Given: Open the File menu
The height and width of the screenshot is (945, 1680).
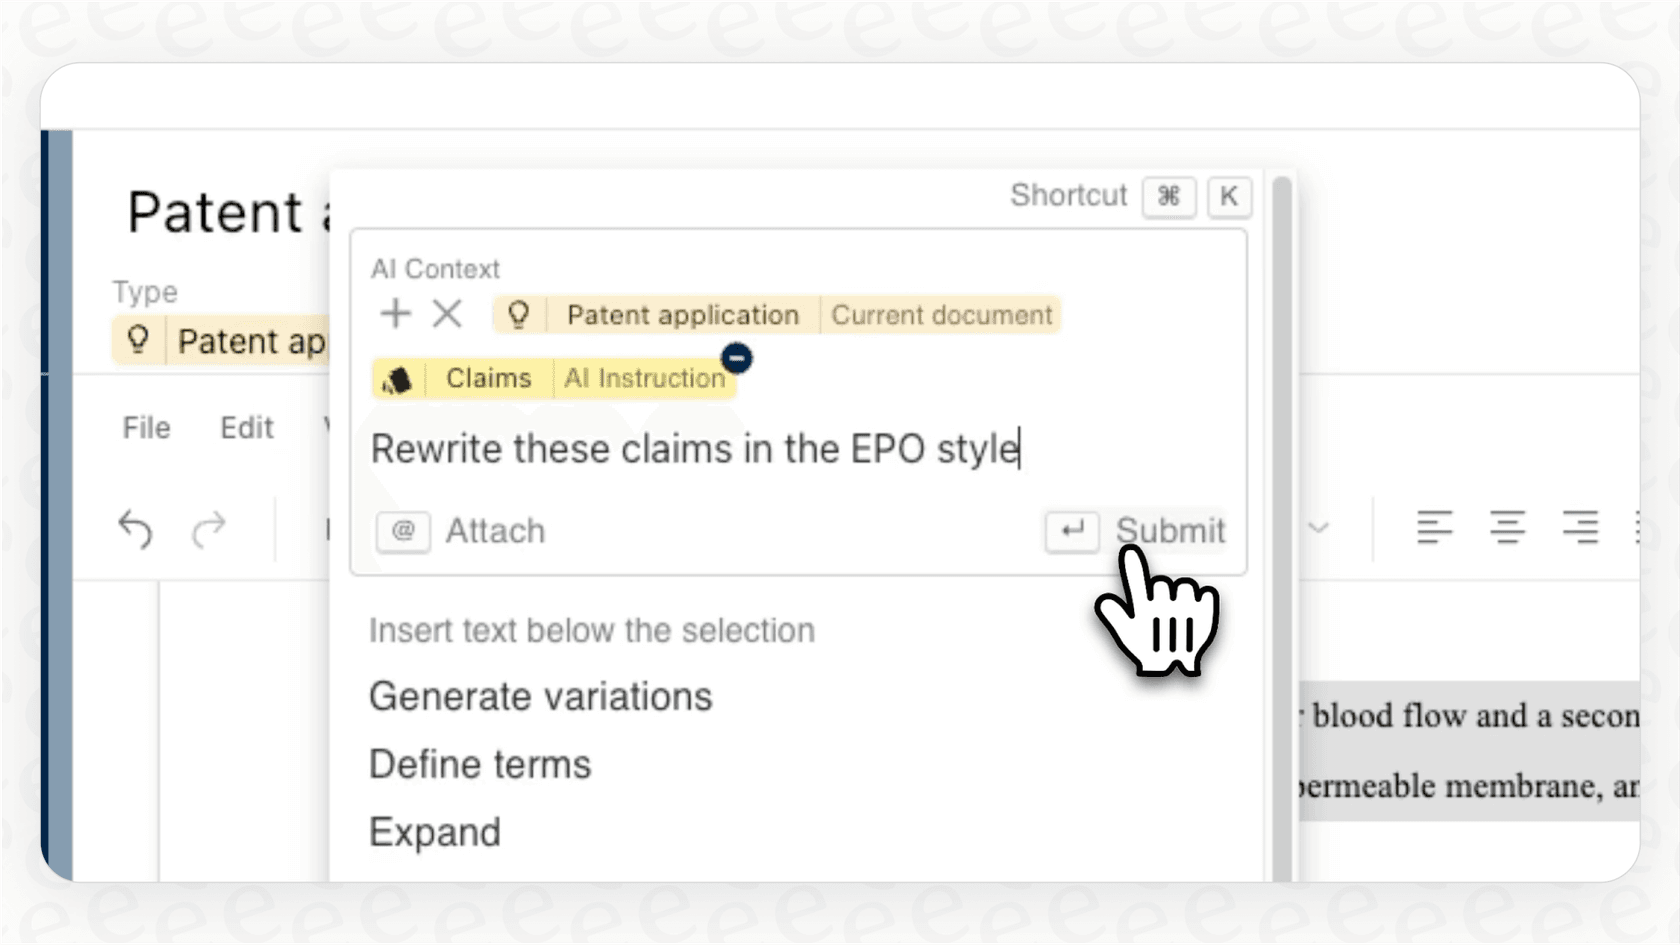Looking at the screenshot, I should click(146, 427).
